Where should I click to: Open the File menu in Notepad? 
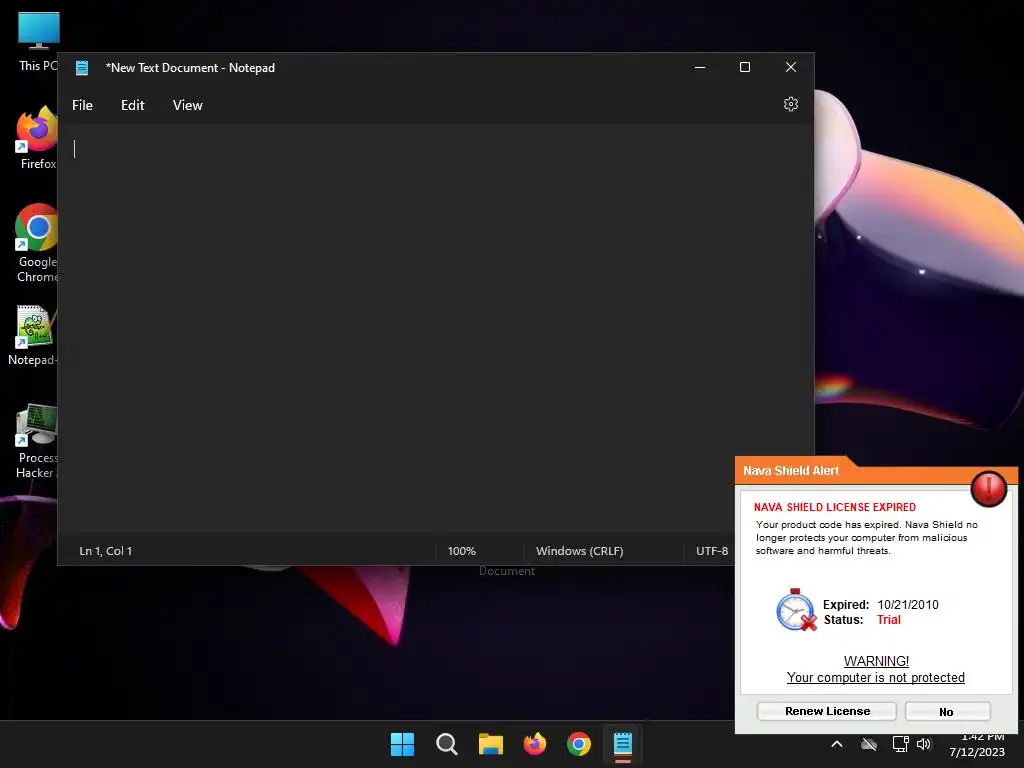(x=82, y=105)
